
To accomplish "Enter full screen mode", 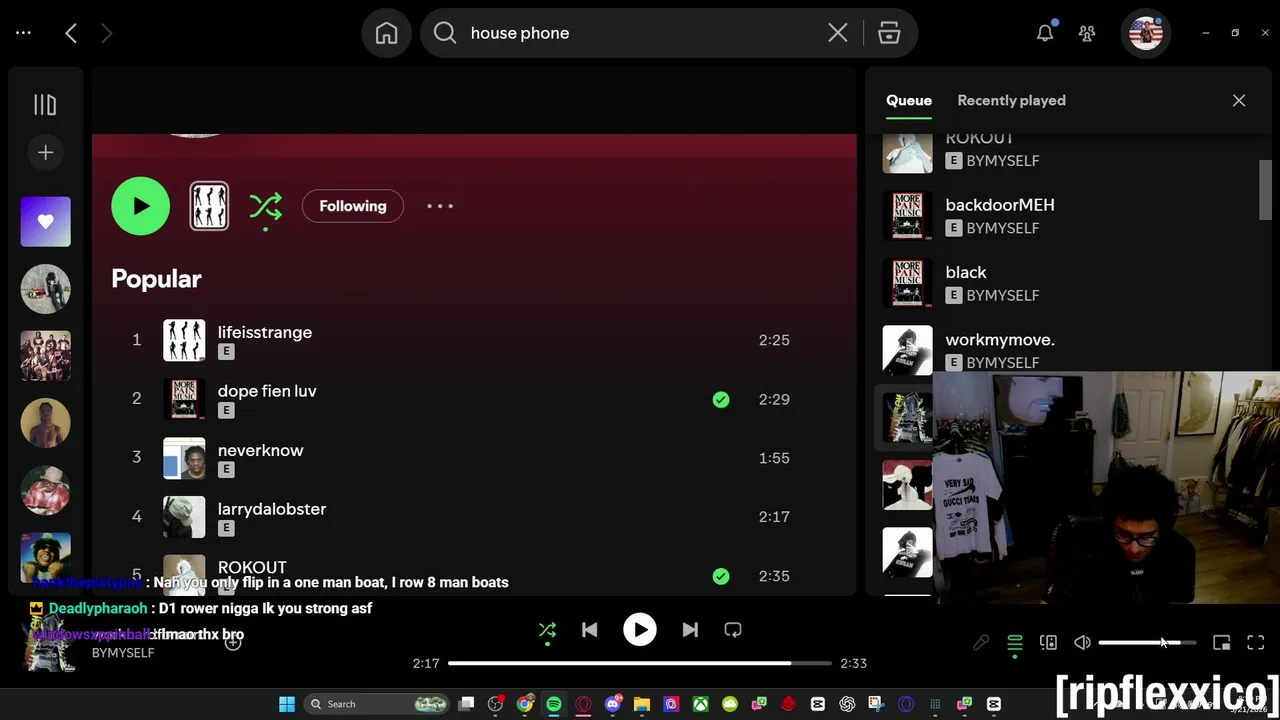I will pyautogui.click(x=1256, y=643).
